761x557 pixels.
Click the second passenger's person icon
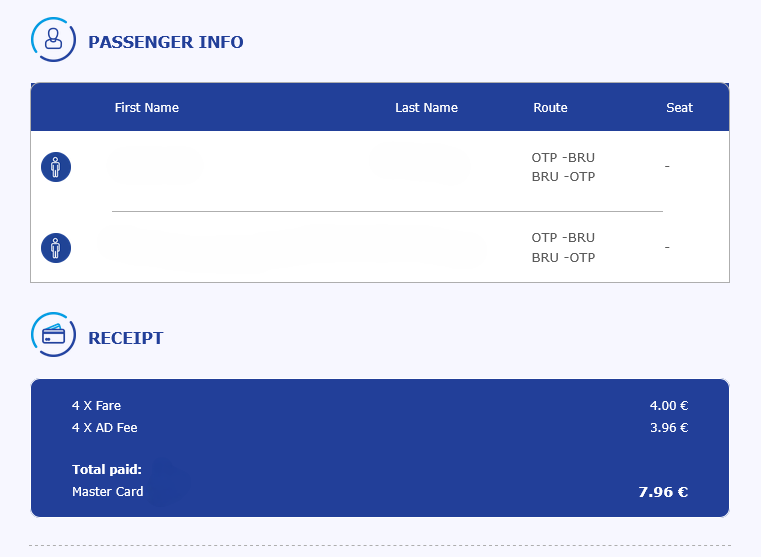click(56, 247)
